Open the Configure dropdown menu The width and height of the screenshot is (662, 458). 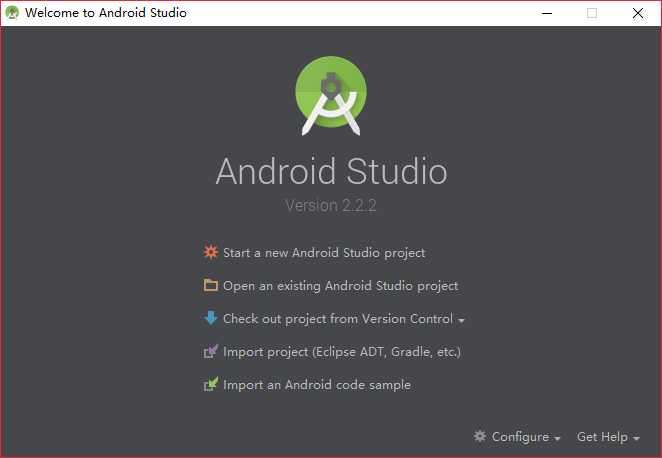[517, 436]
